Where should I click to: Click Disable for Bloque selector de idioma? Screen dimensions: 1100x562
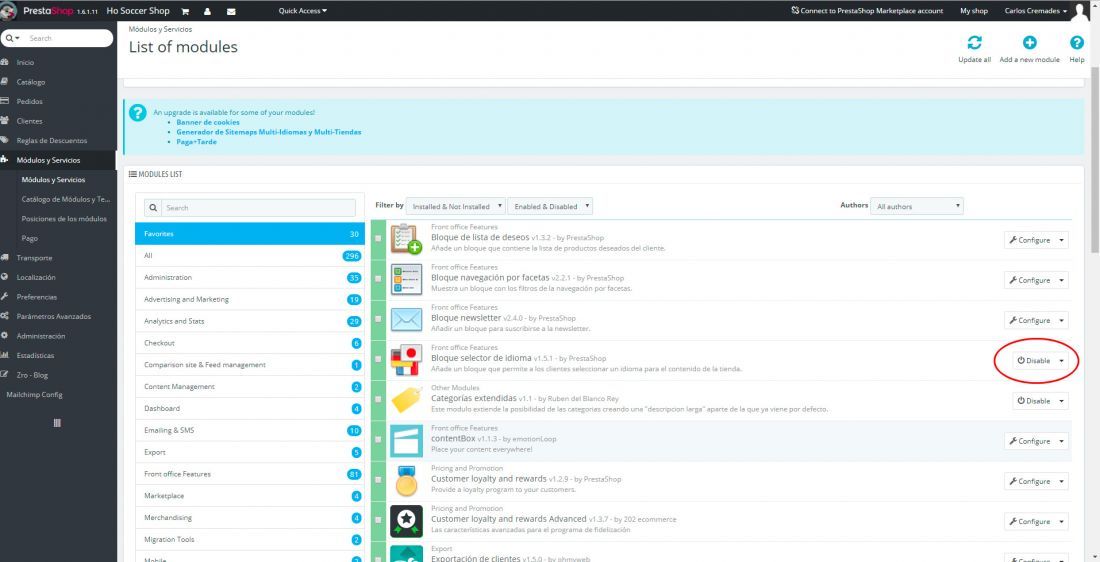[x=1033, y=361]
